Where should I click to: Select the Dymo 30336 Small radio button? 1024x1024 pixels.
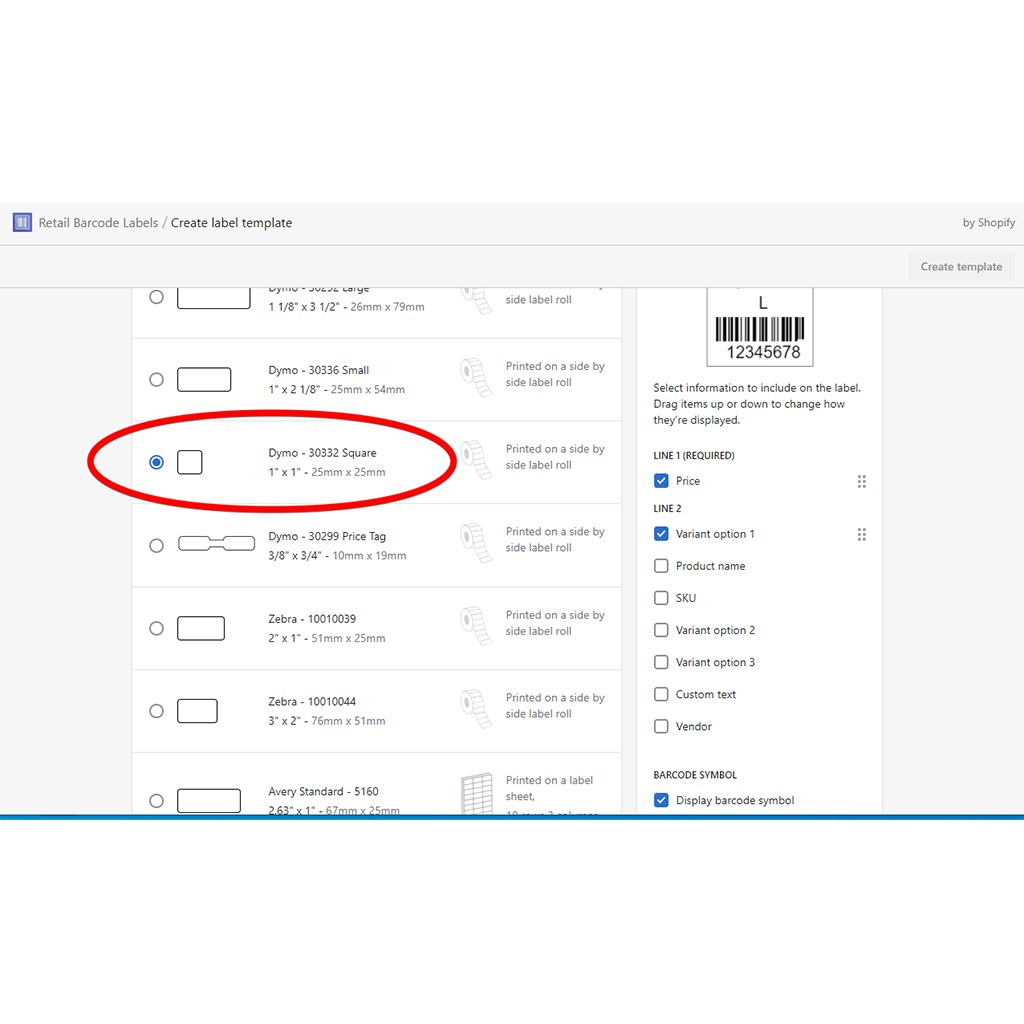click(156, 379)
